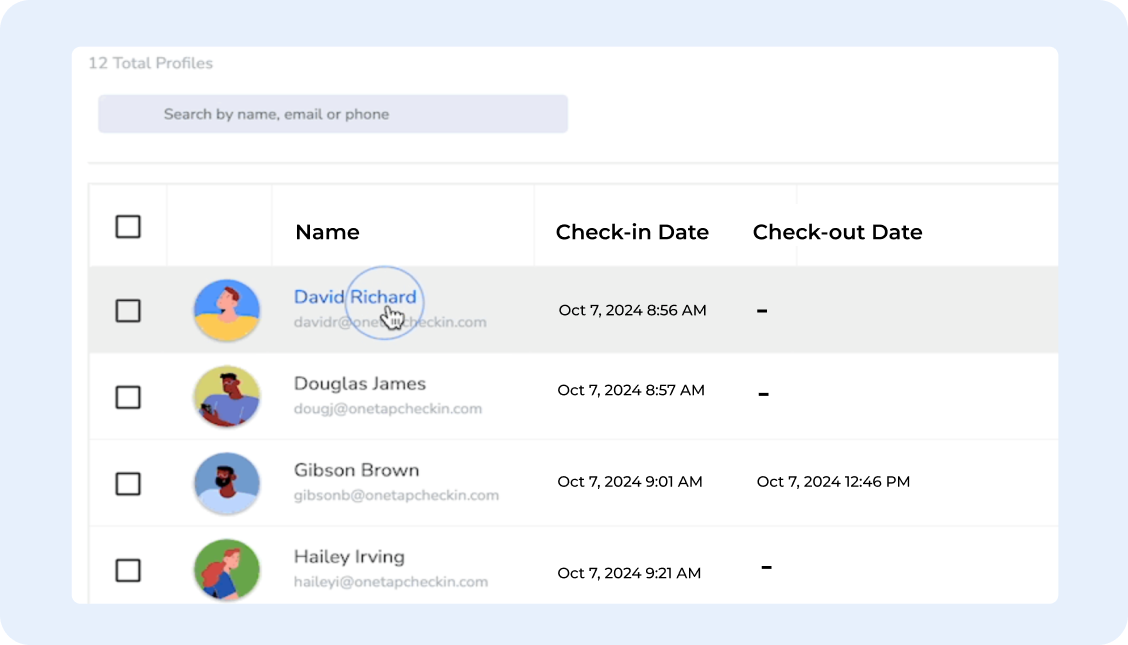Mark the Hailey Irving row checkbox

pyautogui.click(x=128, y=571)
